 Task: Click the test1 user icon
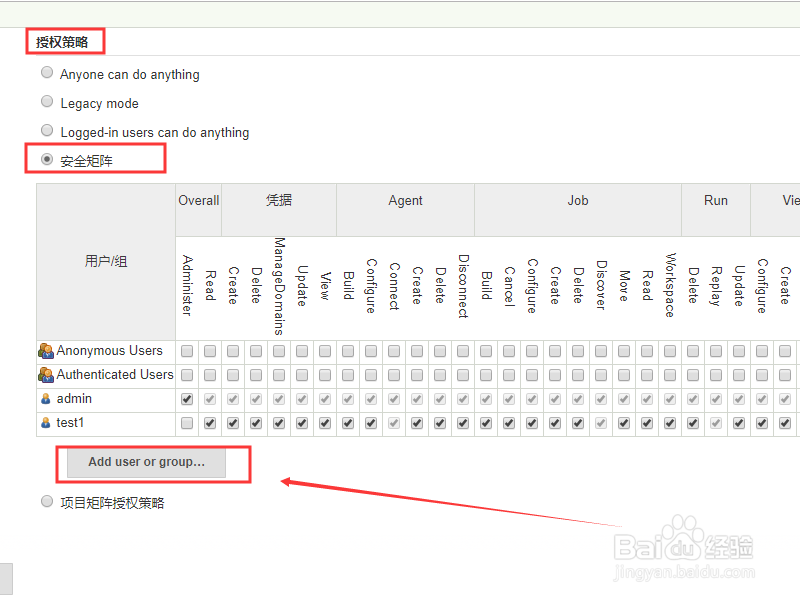[x=45, y=423]
